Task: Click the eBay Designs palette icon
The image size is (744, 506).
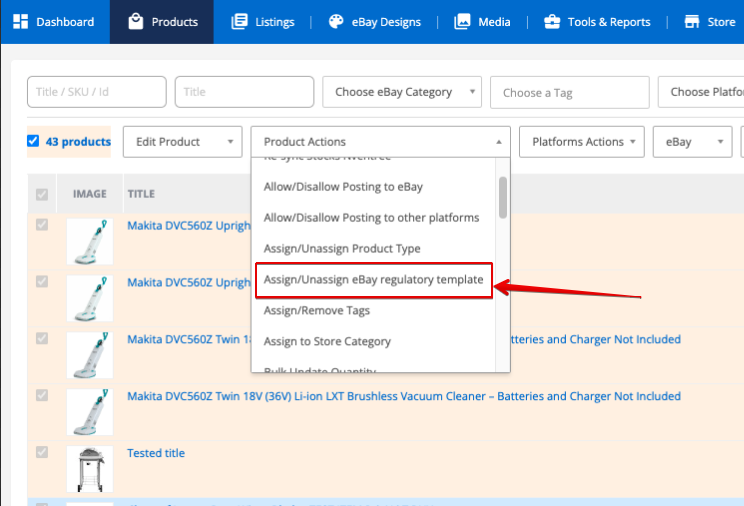Action: [336, 22]
